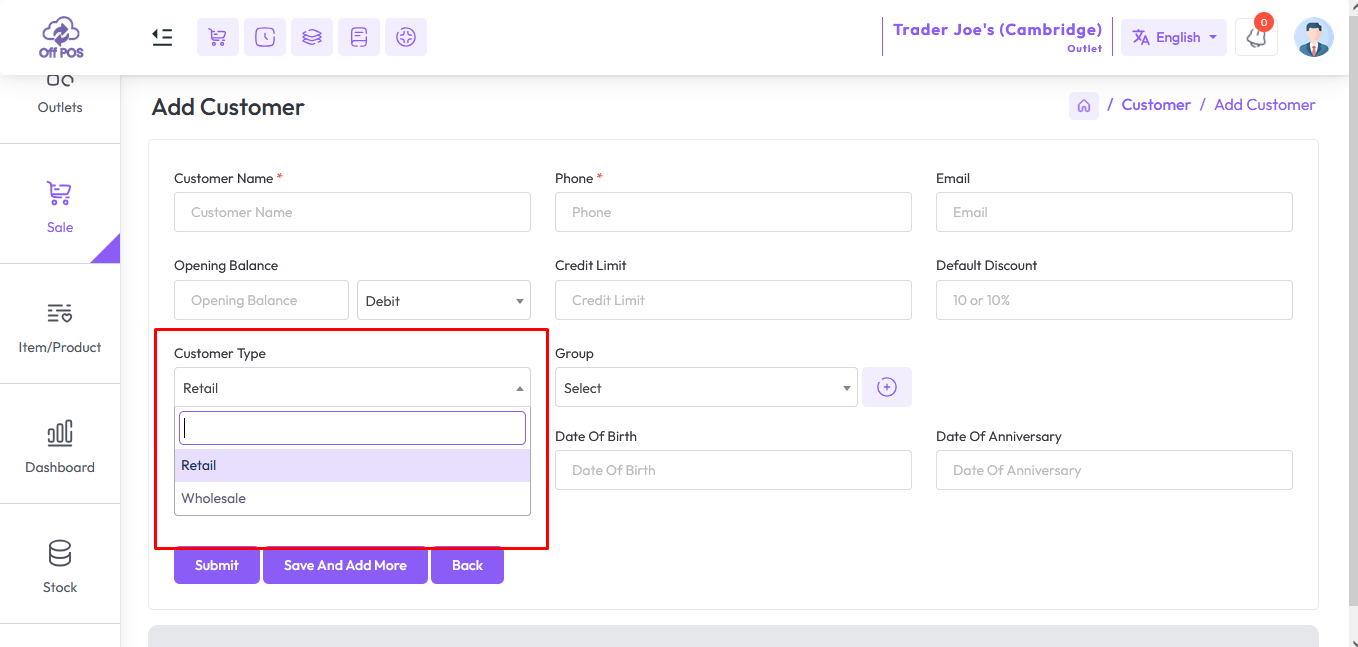Open the Stock sidebar menu
Screen dimensions: 1358x647
(60, 565)
